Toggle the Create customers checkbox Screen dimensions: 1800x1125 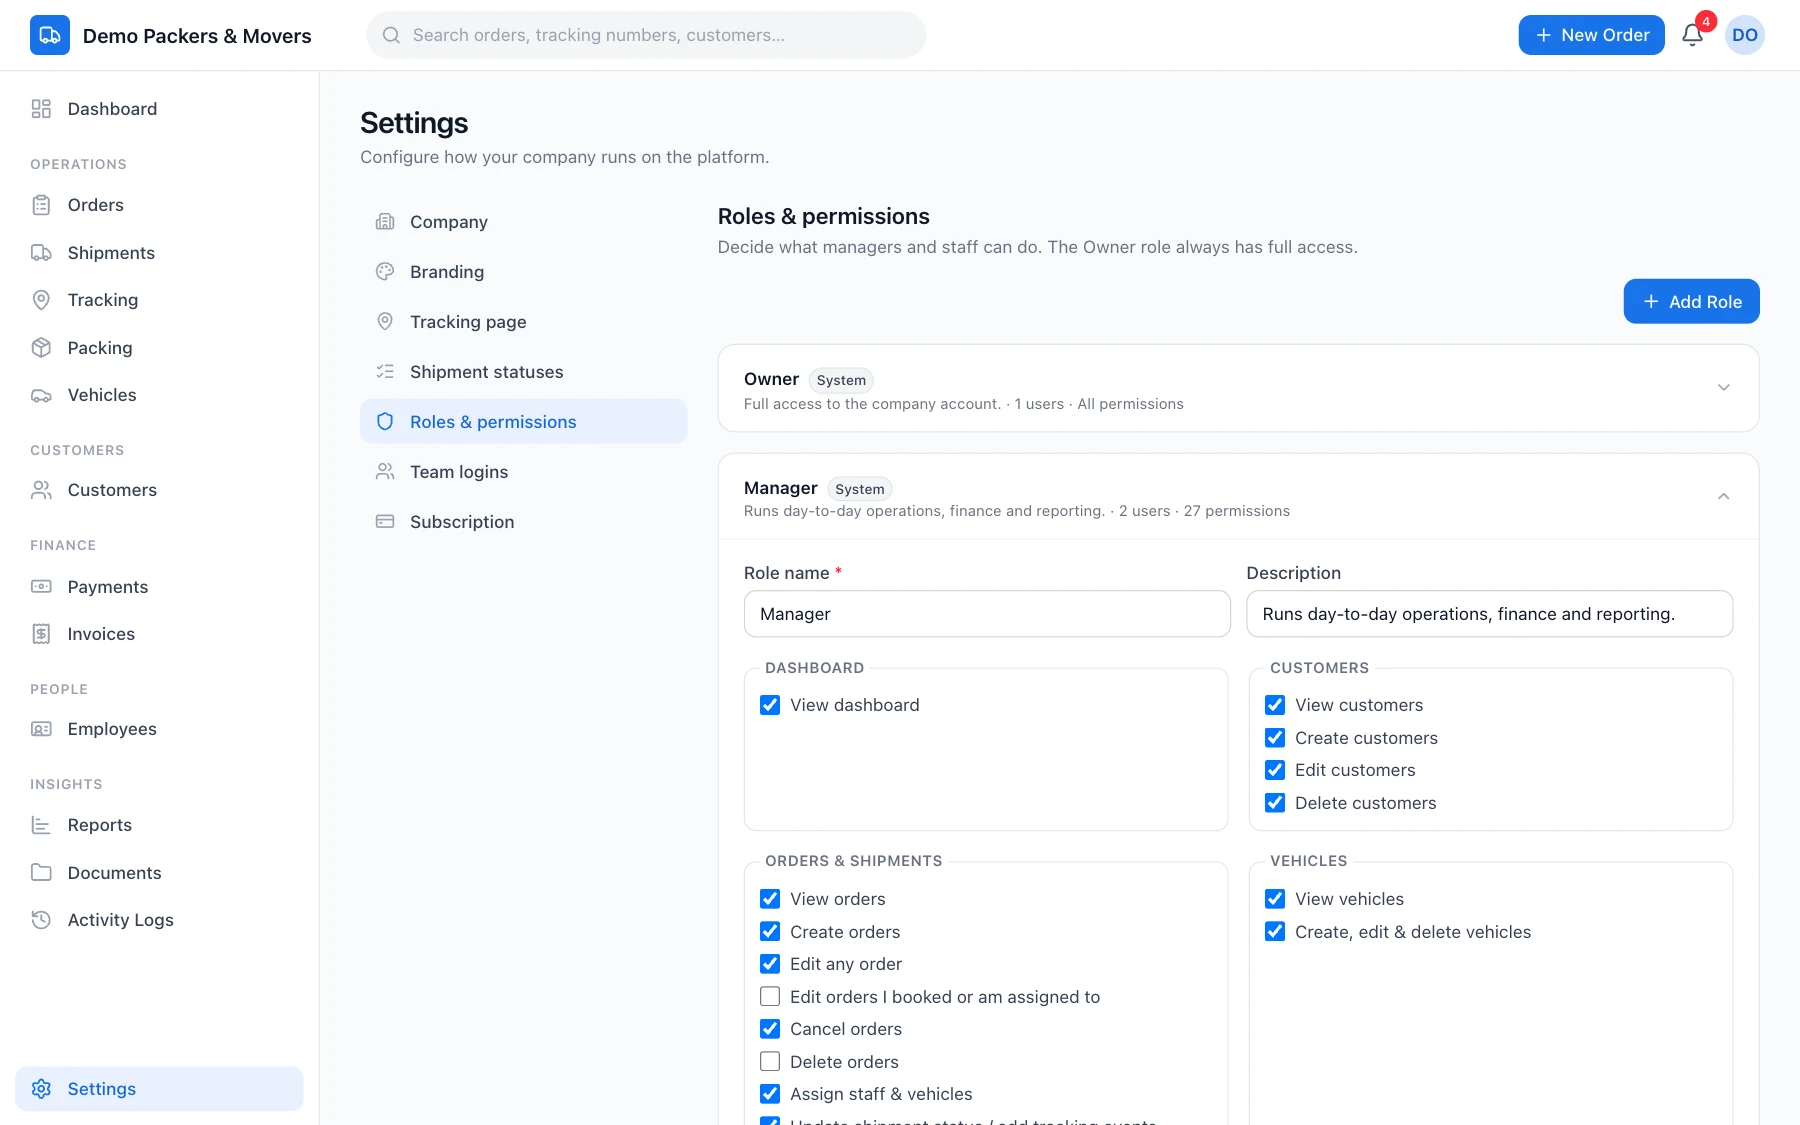coord(1275,738)
